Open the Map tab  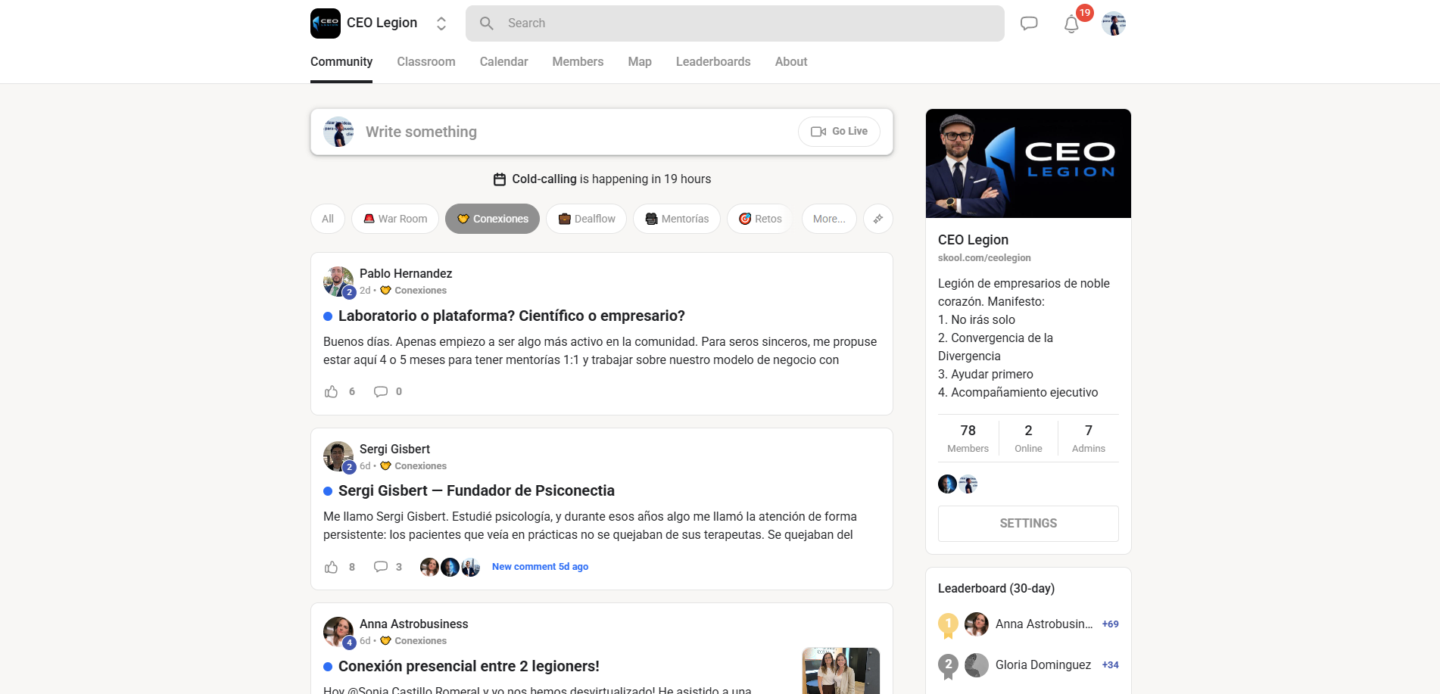tap(640, 62)
